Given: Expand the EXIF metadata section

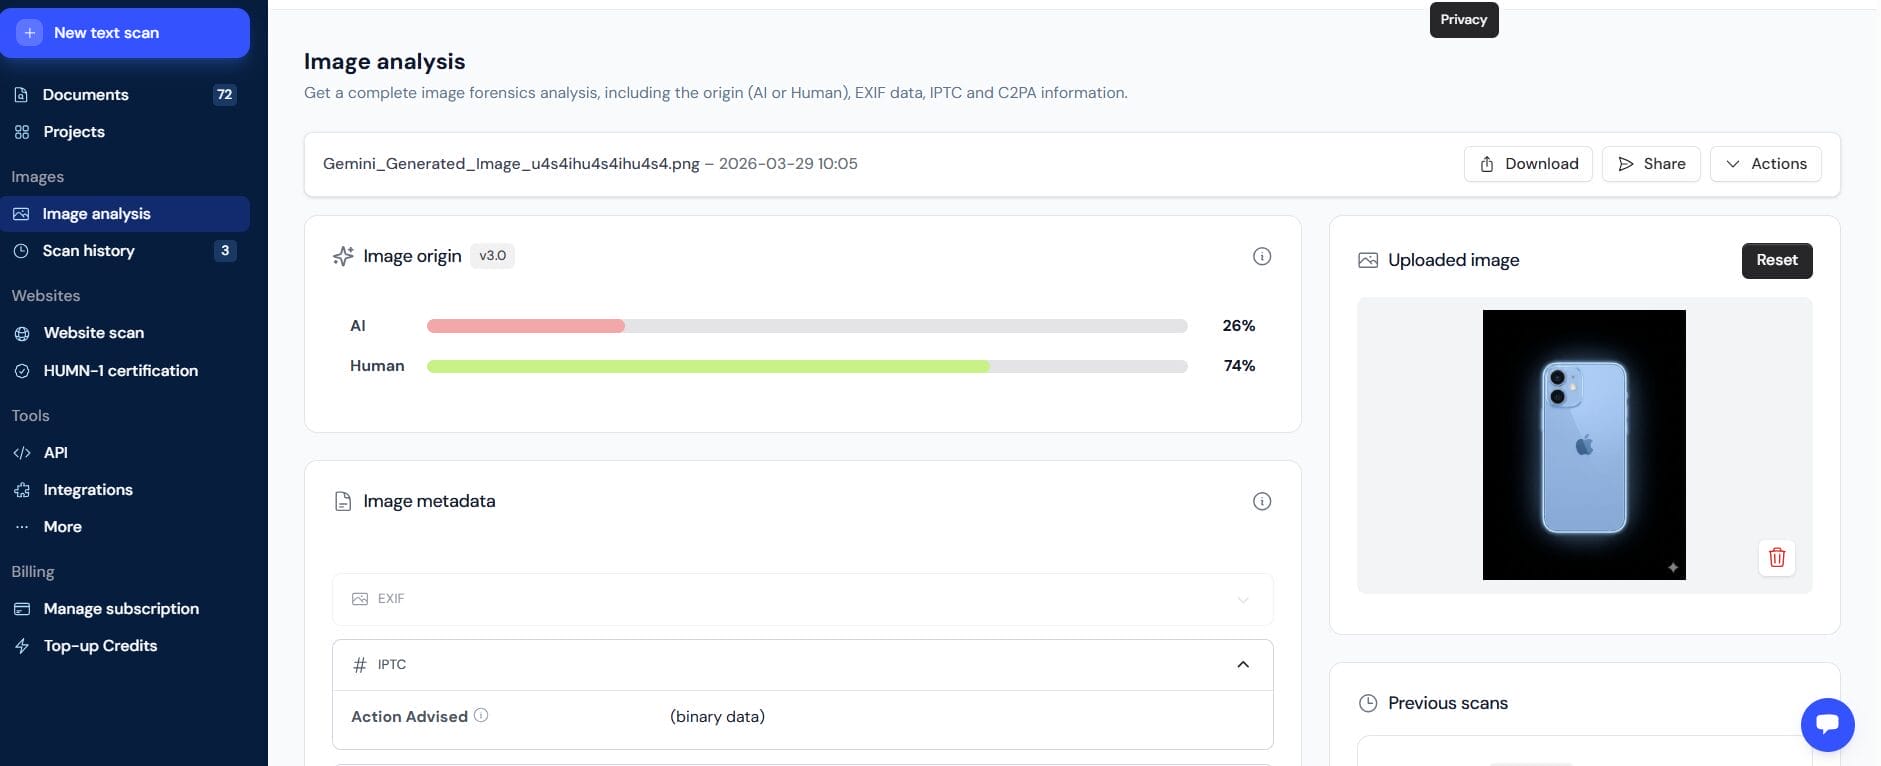Looking at the screenshot, I should tap(802, 599).
